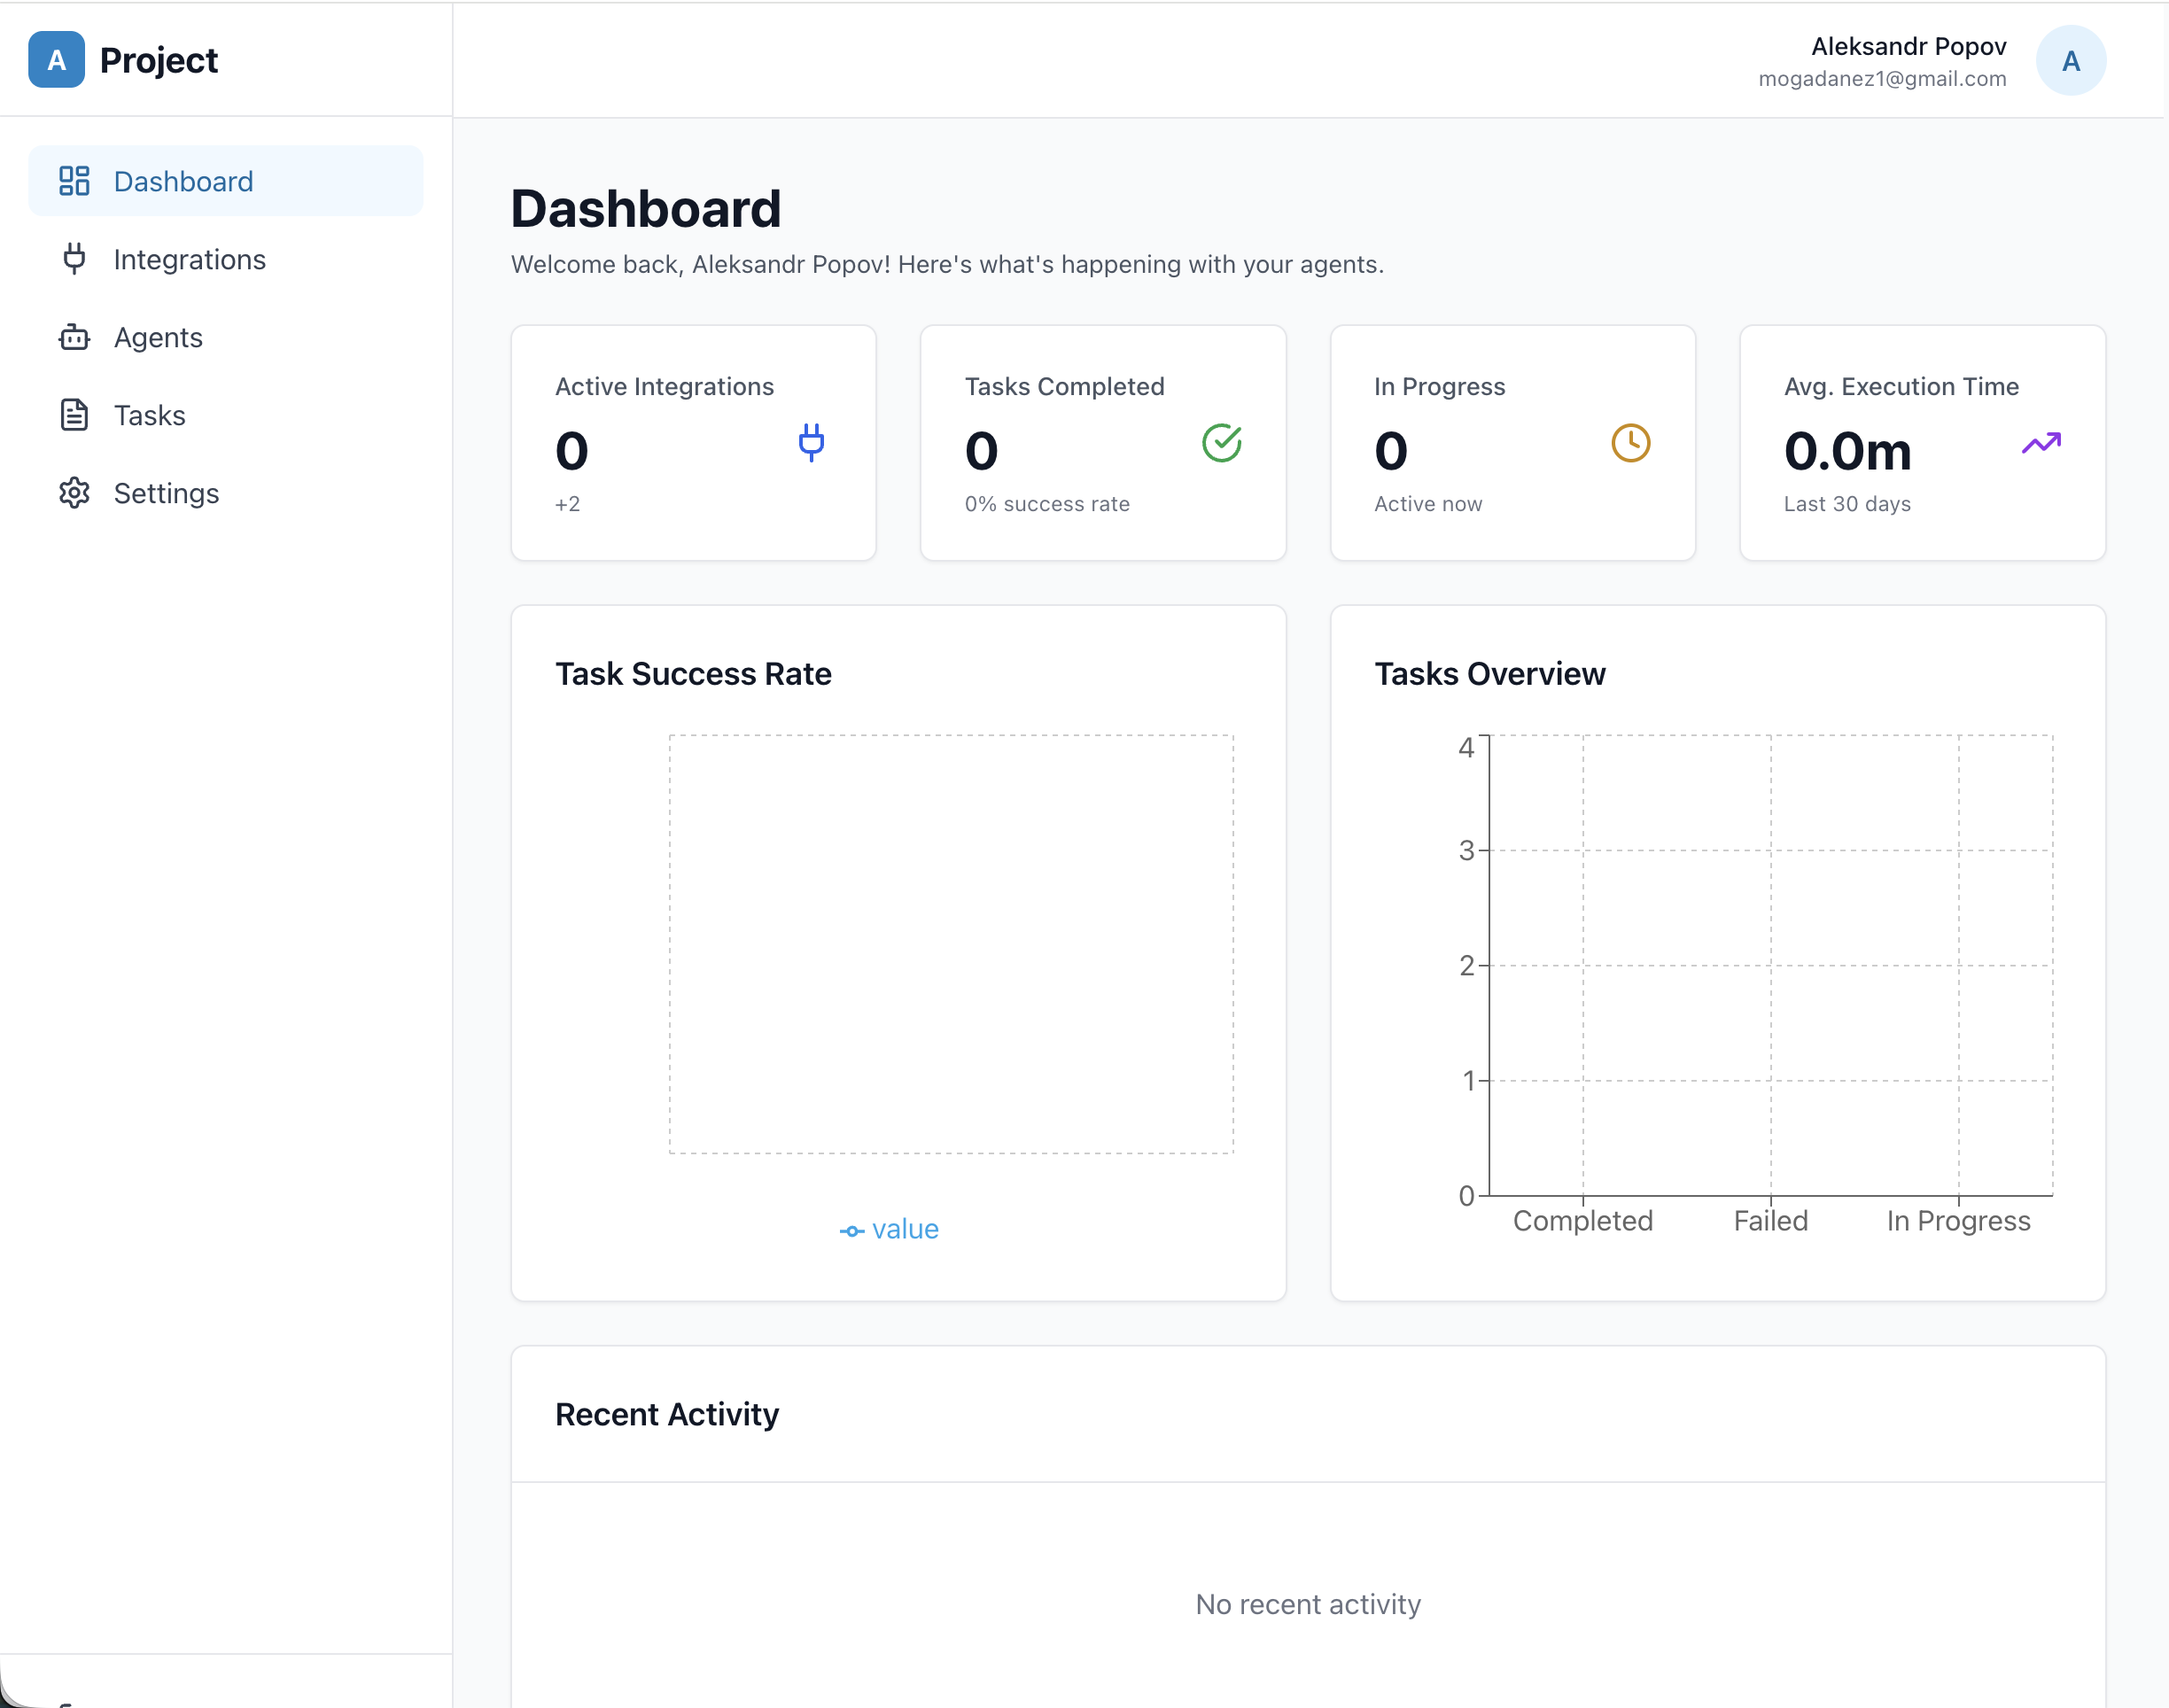The height and width of the screenshot is (1708, 2169).
Task: Click the Dashboard grid icon in sidebar
Action: [x=74, y=181]
